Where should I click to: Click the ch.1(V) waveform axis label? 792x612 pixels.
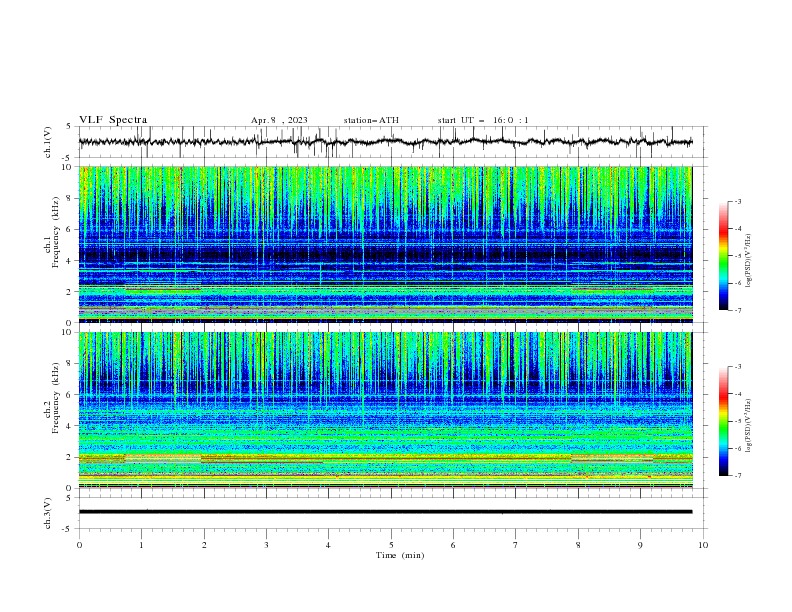point(48,142)
